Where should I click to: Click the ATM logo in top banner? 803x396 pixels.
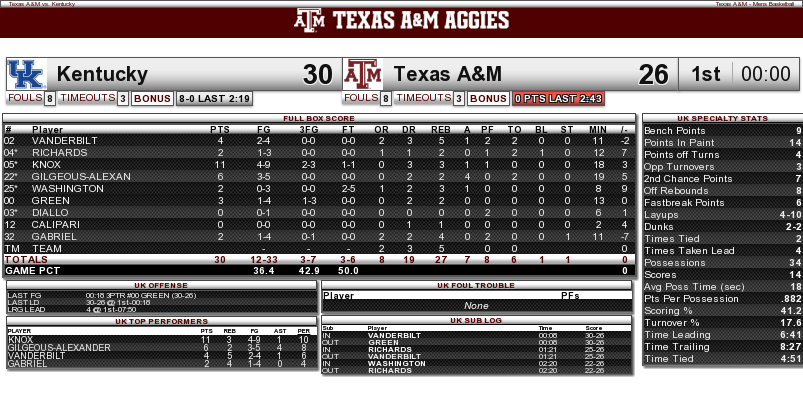pos(309,20)
